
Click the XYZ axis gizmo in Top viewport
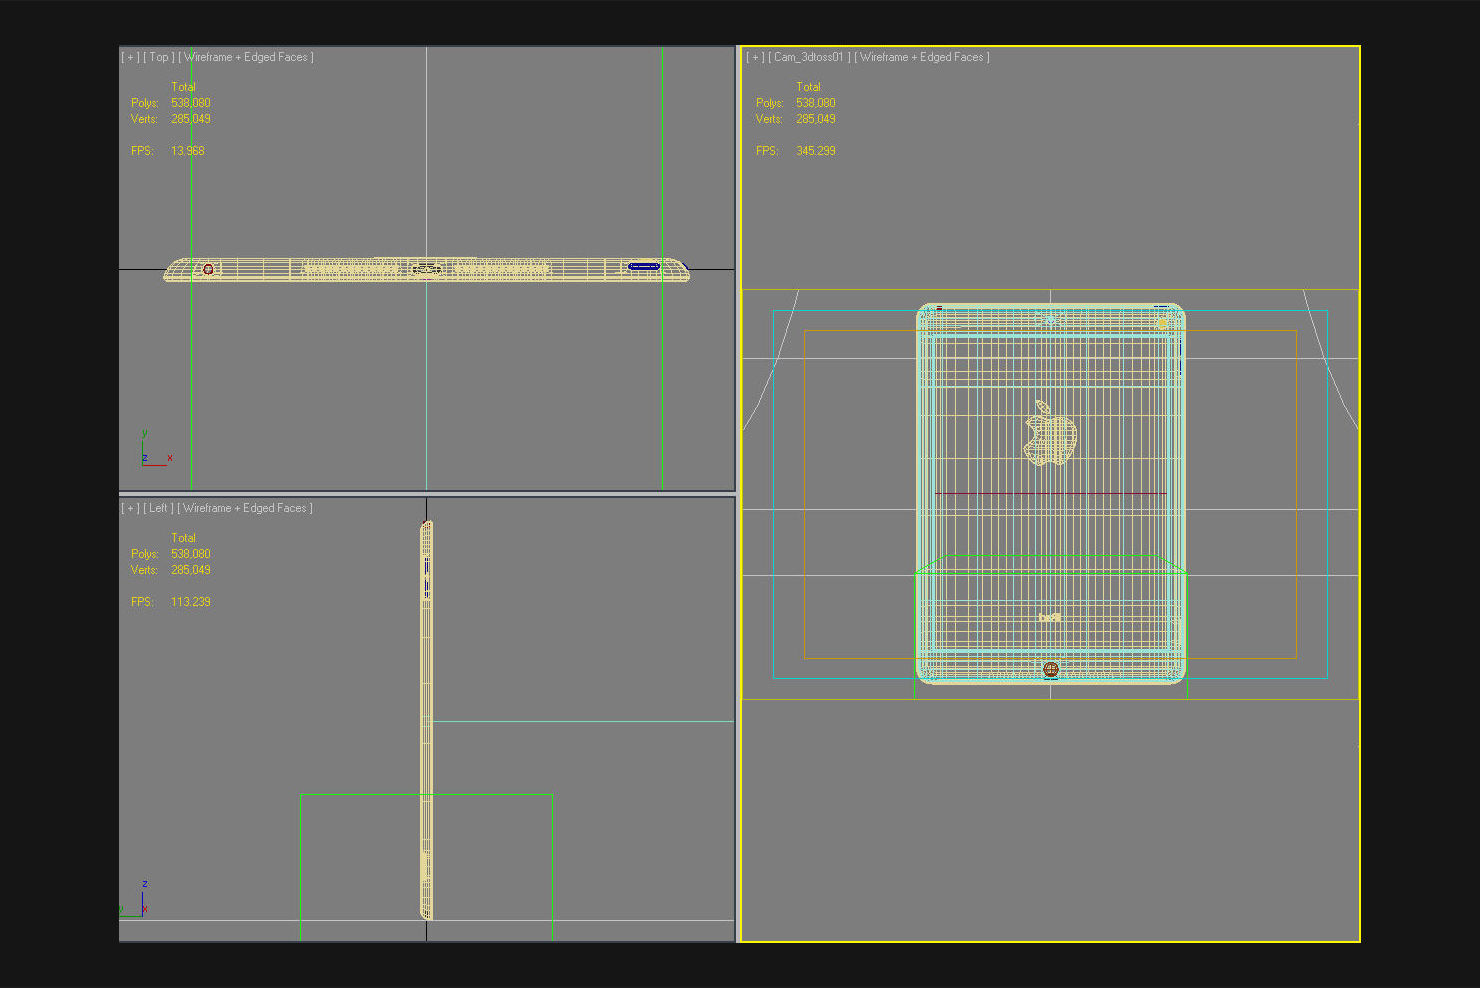tap(156, 449)
